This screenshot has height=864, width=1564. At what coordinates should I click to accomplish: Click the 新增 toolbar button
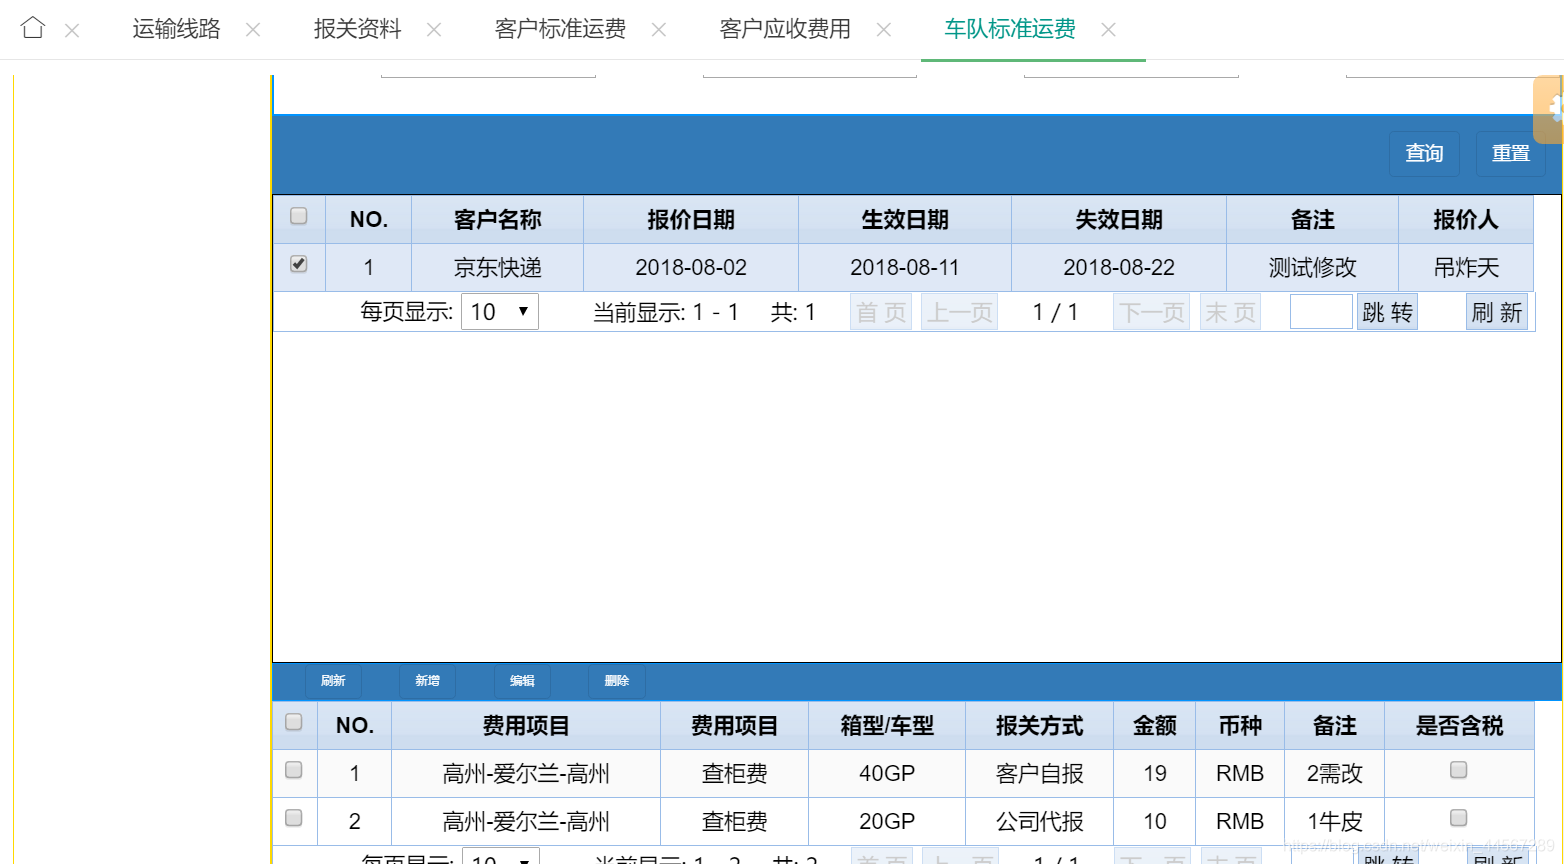[427, 681]
